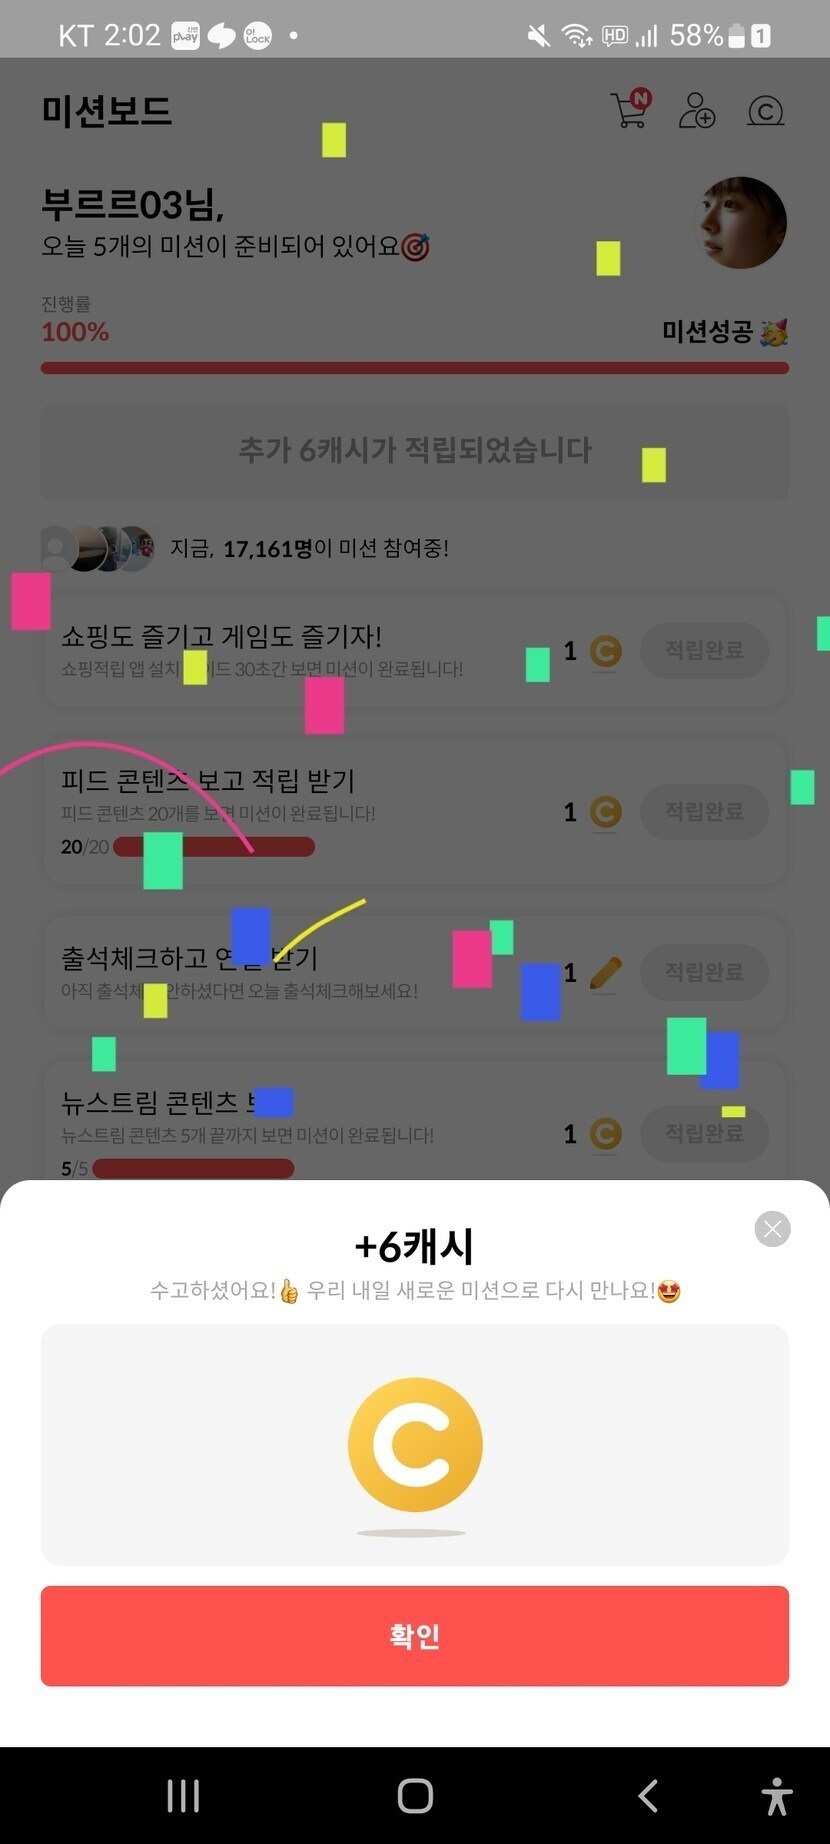Select 적립완료 for the shopping mission

tap(704, 650)
